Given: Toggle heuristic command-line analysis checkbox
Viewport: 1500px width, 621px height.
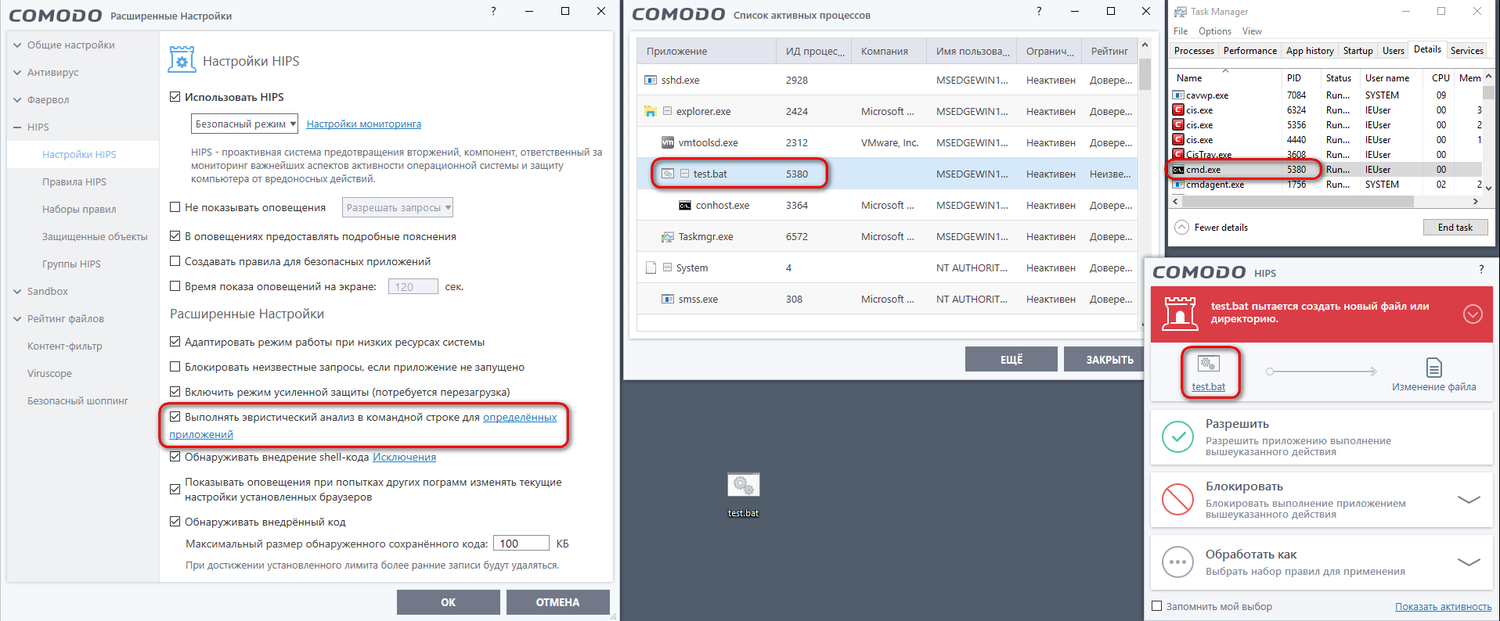Looking at the screenshot, I should tap(176, 417).
